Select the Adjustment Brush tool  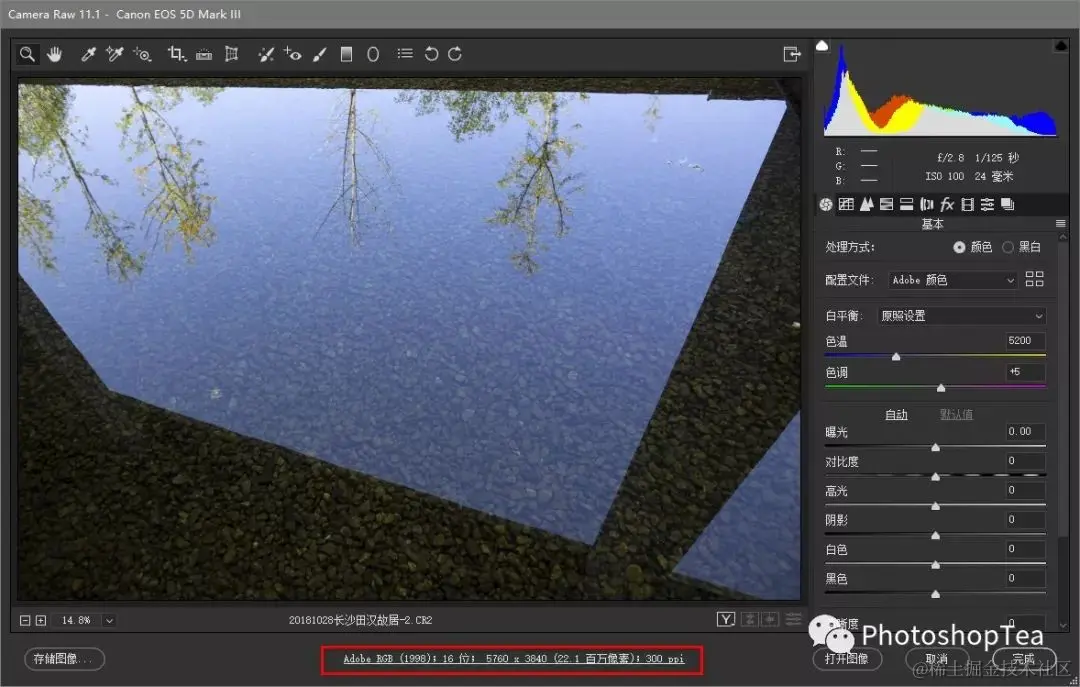[320, 54]
